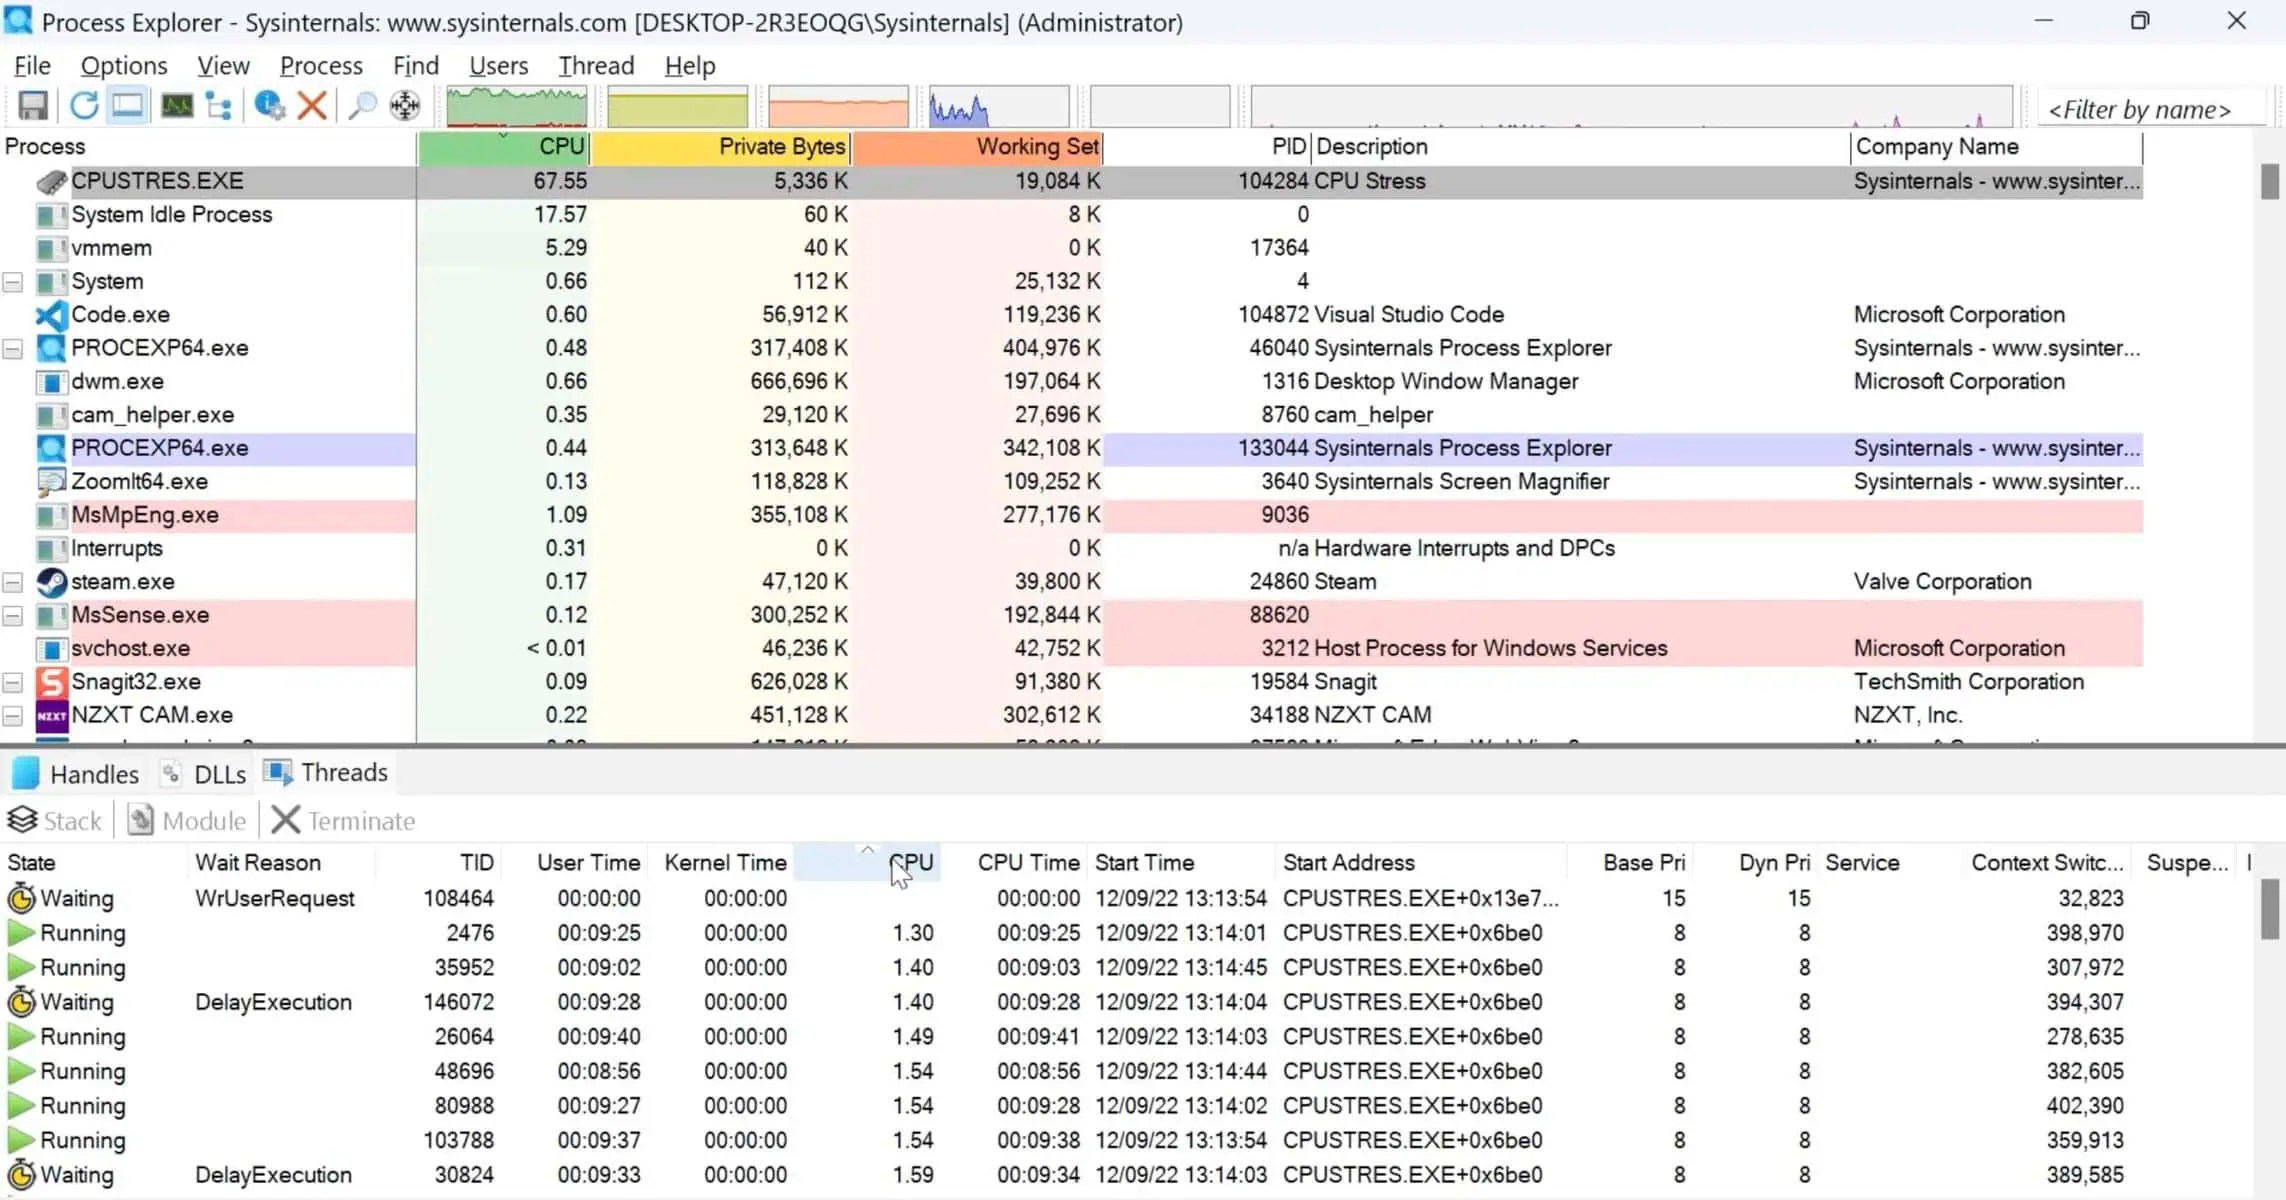Open the Options menu
This screenshot has width=2286, height=1200.
[124, 66]
